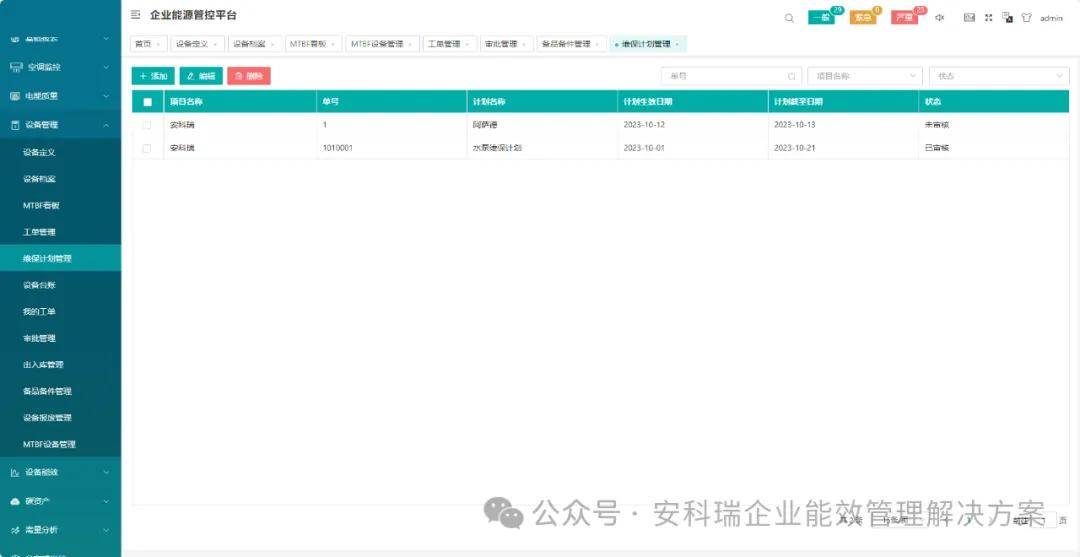Open the red 严重 alarm badge

[x=904, y=18]
